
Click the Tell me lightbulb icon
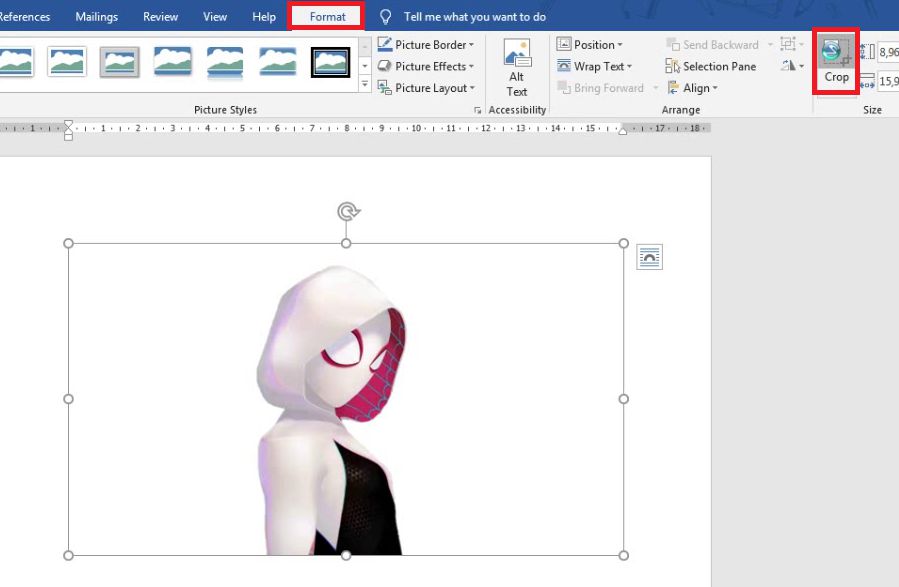[x=385, y=17]
